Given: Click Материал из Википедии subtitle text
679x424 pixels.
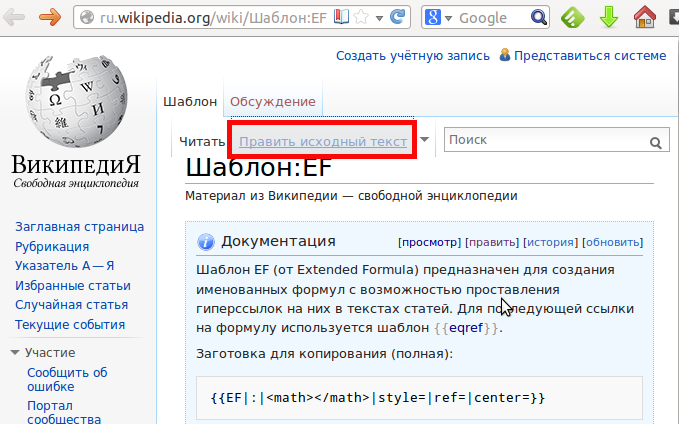Looking at the screenshot, I should tap(351, 196).
